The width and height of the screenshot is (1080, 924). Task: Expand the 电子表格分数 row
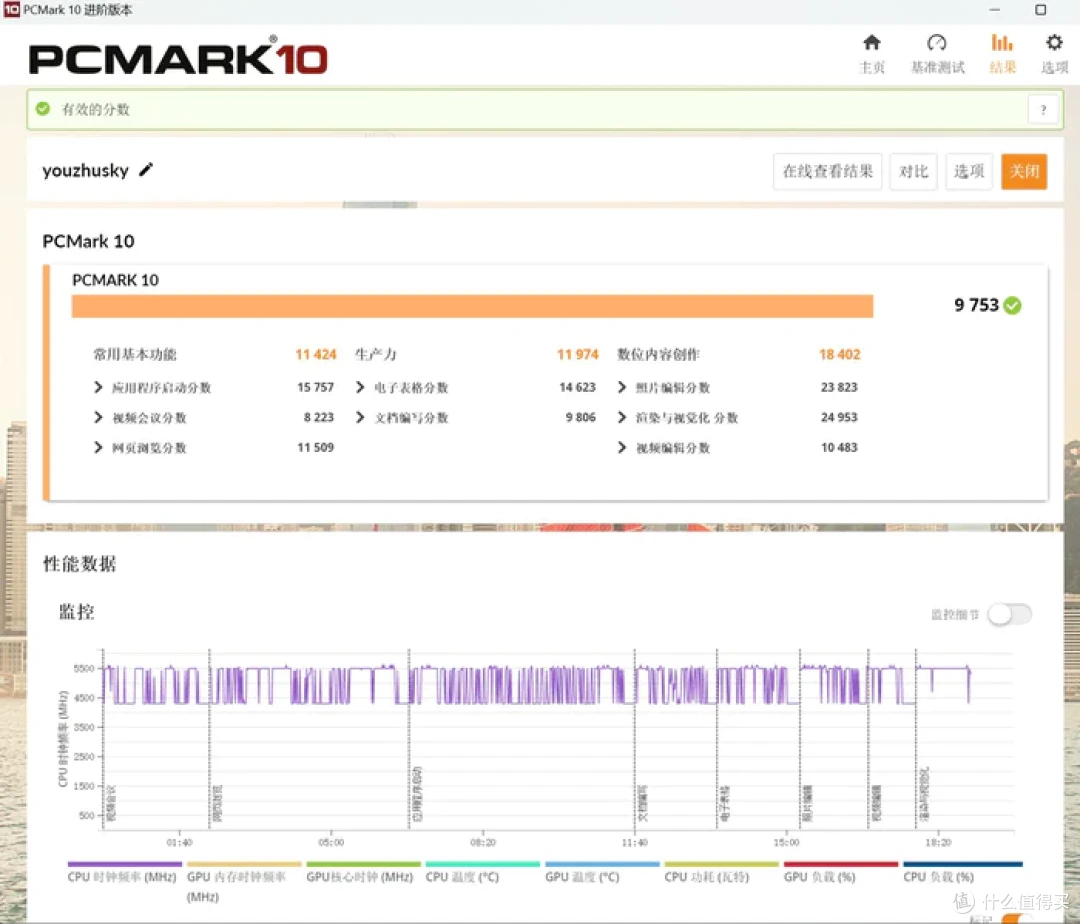pyautogui.click(x=360, y=387)
